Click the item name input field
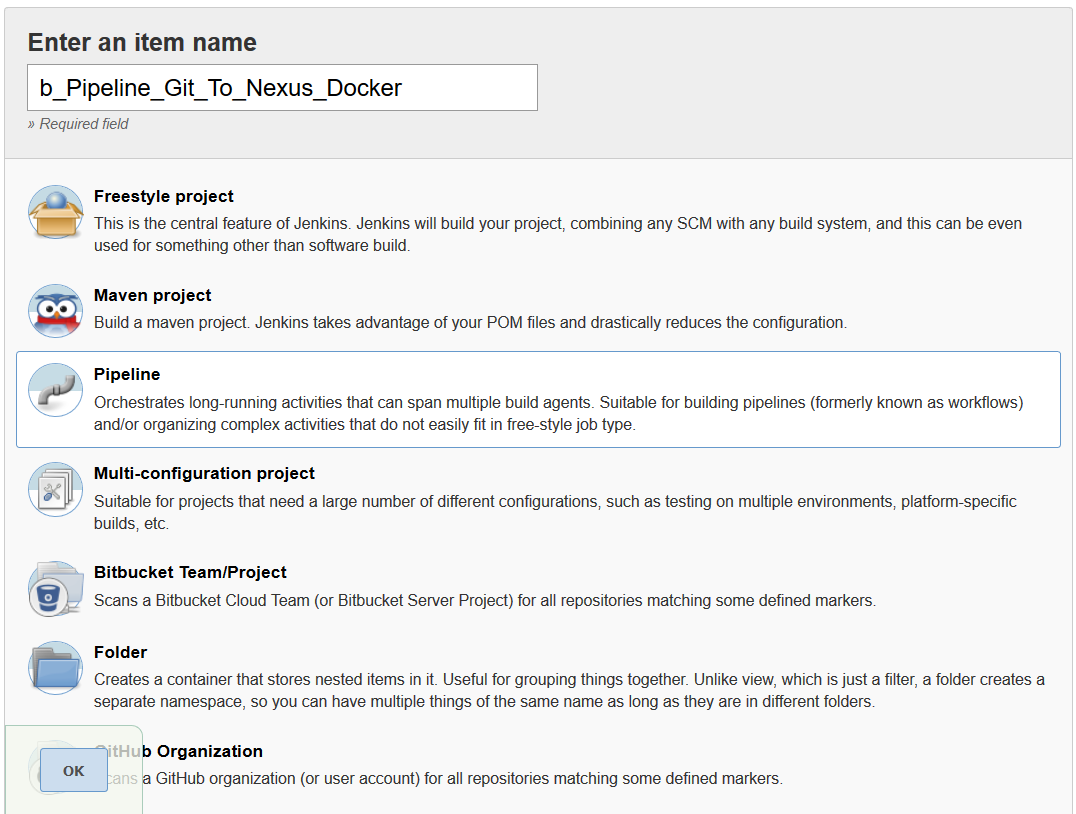This screenshot has width=1076, height=814. point(281,87)
